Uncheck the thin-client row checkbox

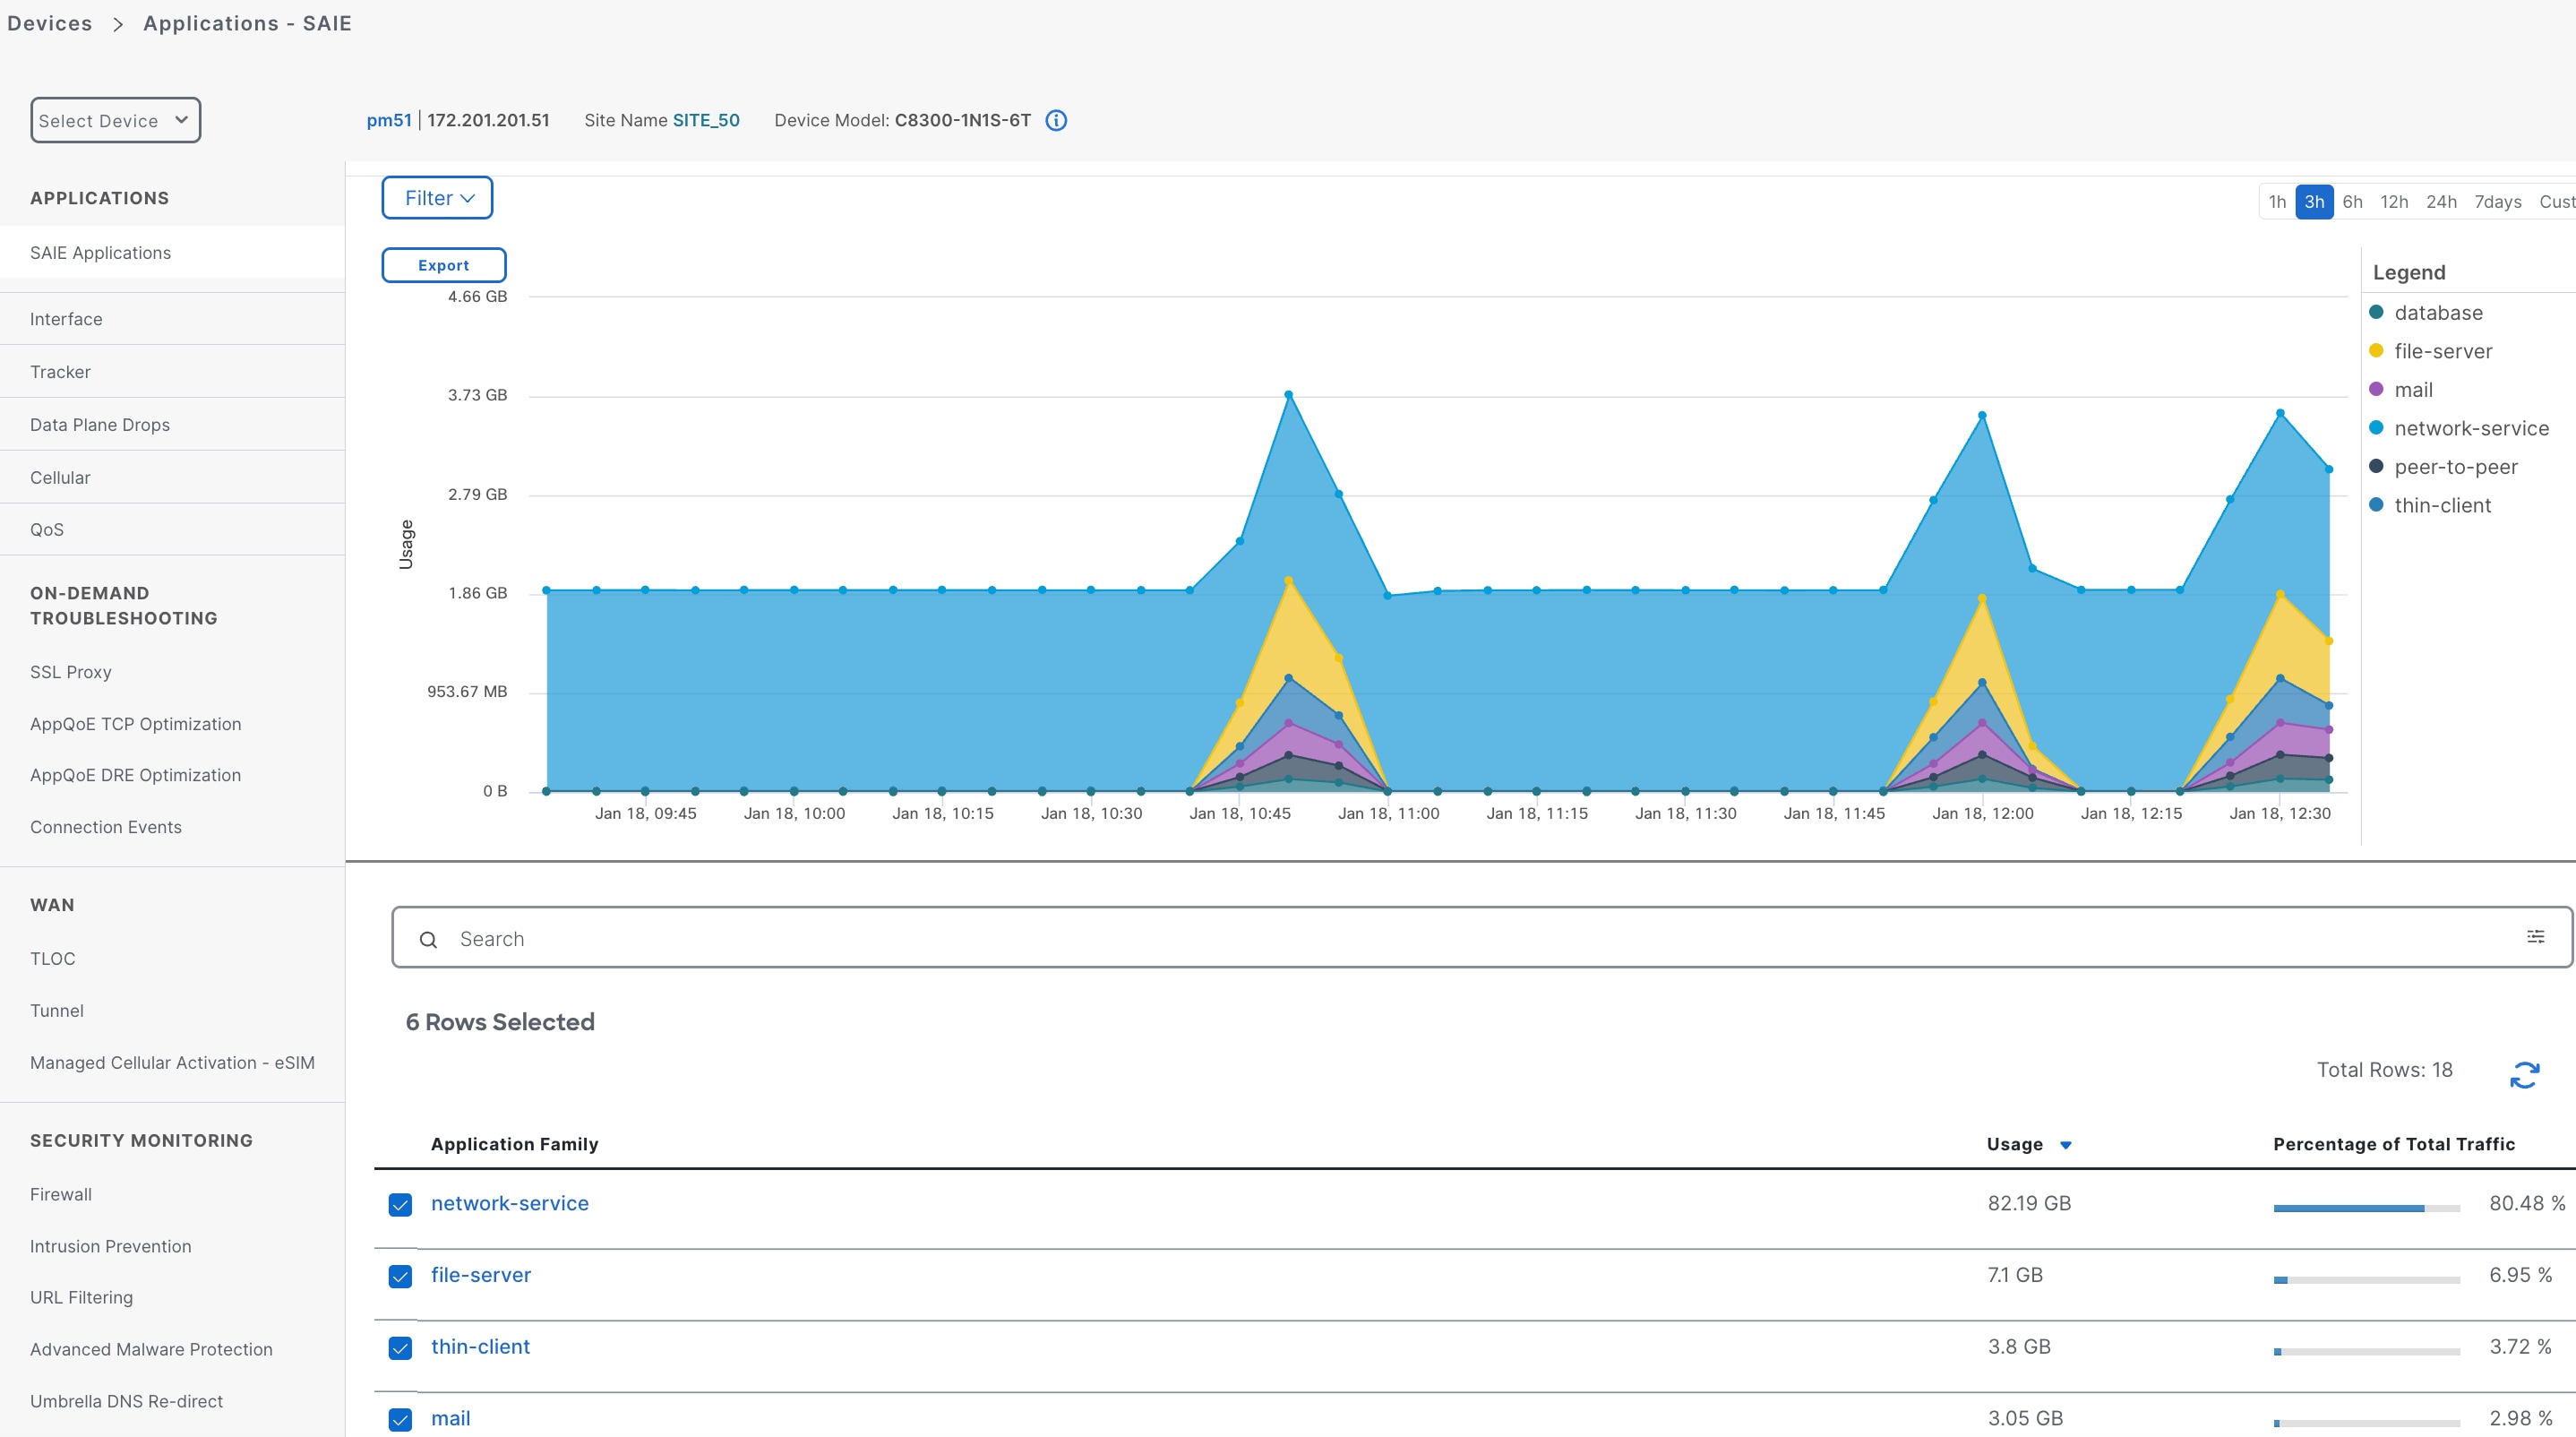click(400, 1349)
